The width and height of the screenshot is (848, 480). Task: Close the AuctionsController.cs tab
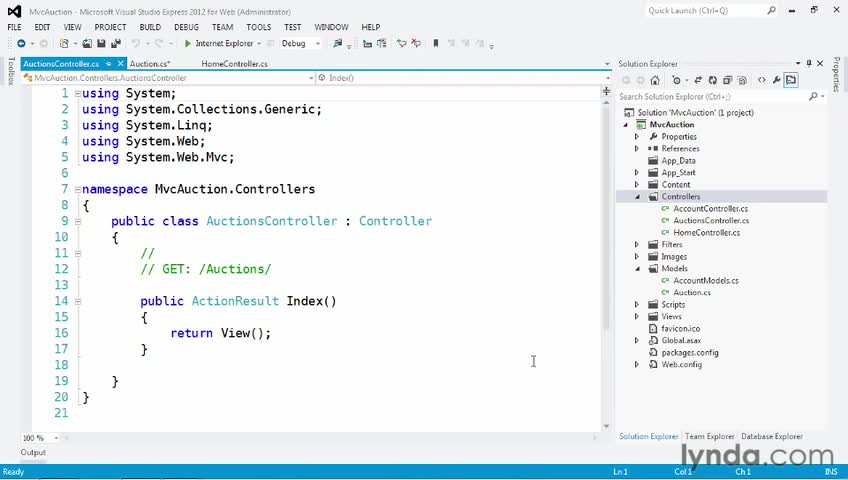(121, 63)
